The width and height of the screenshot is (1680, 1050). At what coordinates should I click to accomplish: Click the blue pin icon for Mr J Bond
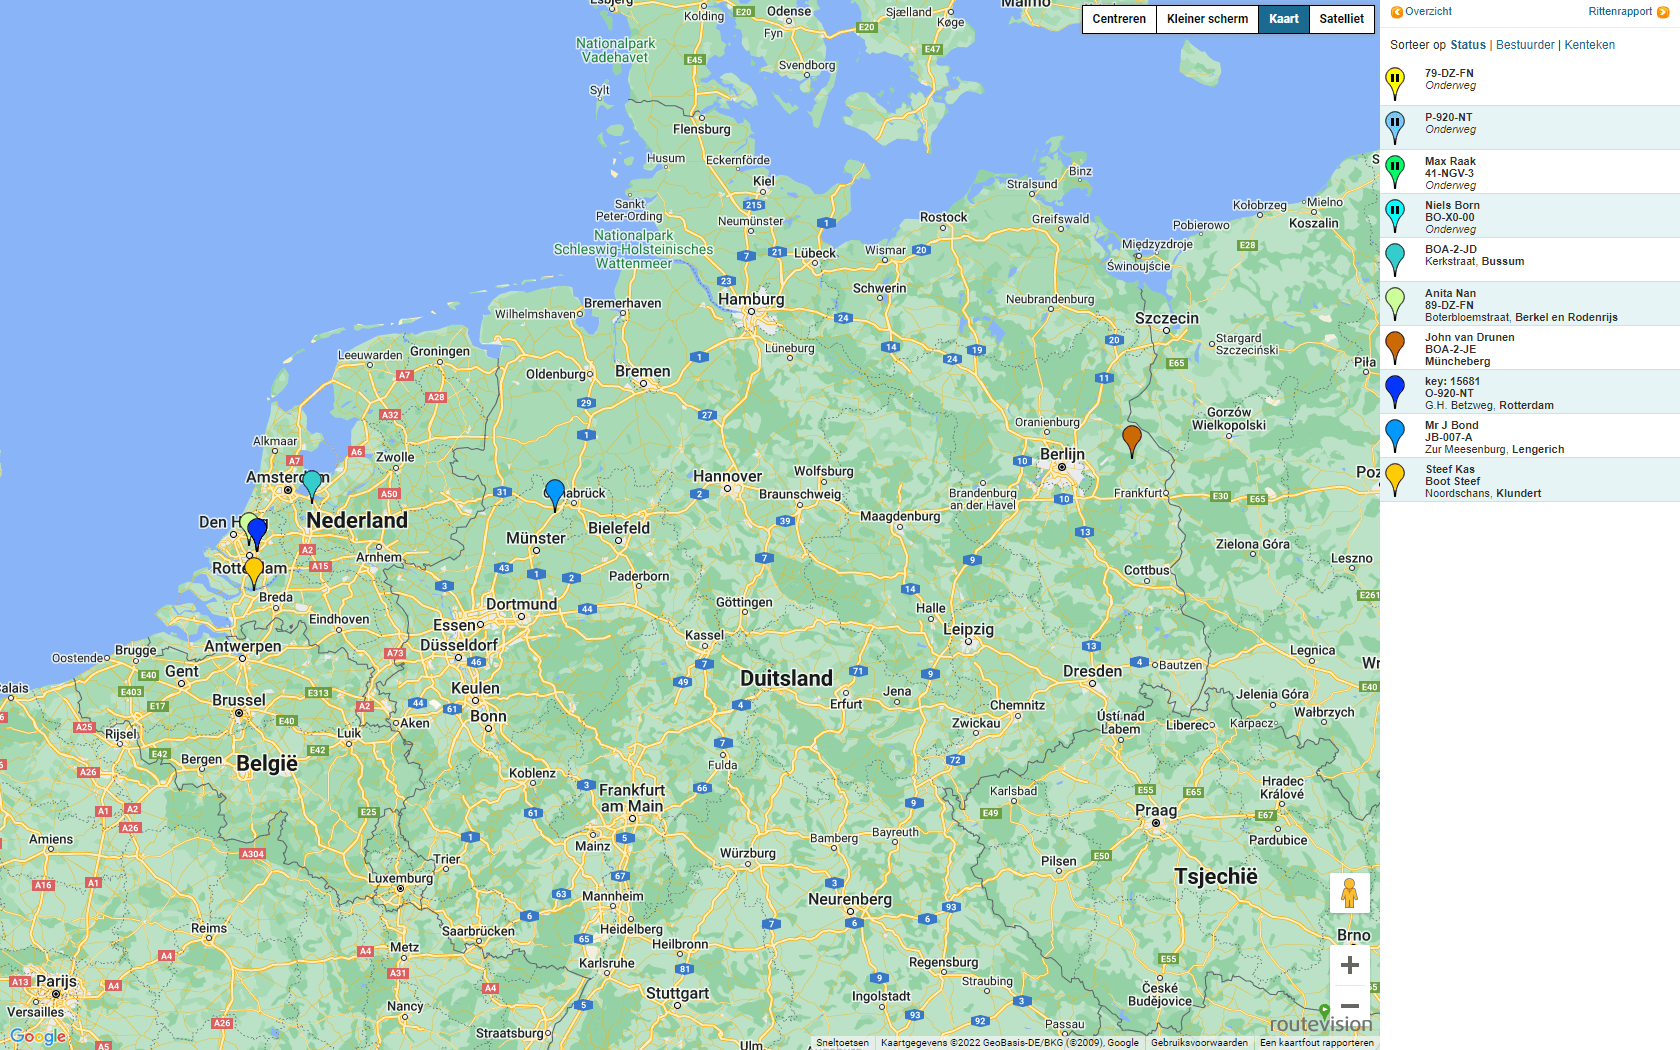[x=1395, y=436]
